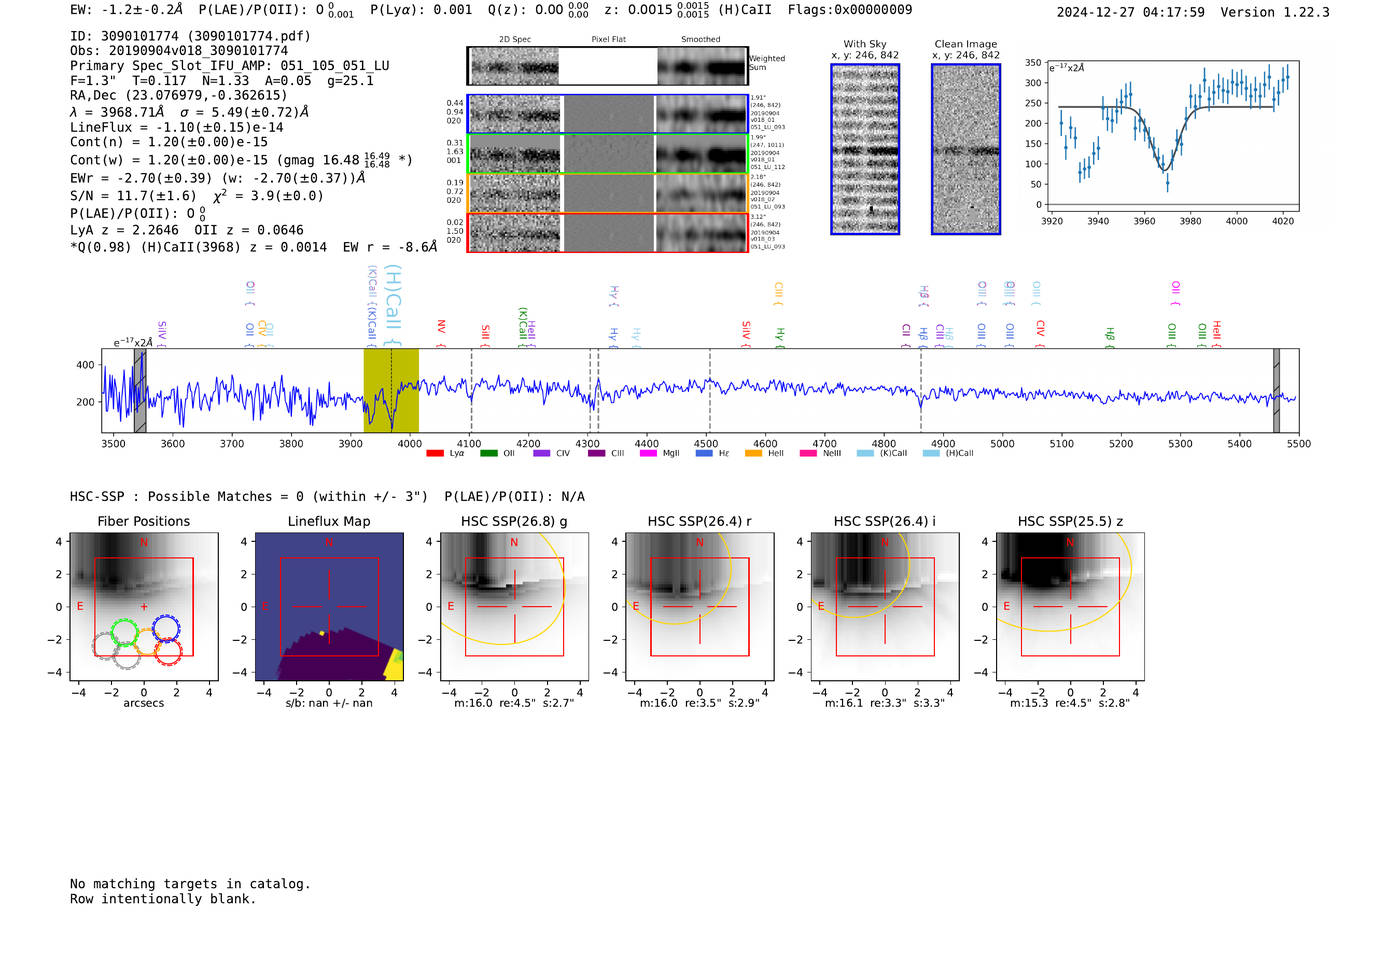The width and height of the screenshot is (1400, 953).
Task: Click the MgII magenta legend swatch
Action: pyautogui.click(x=648, y=453)
